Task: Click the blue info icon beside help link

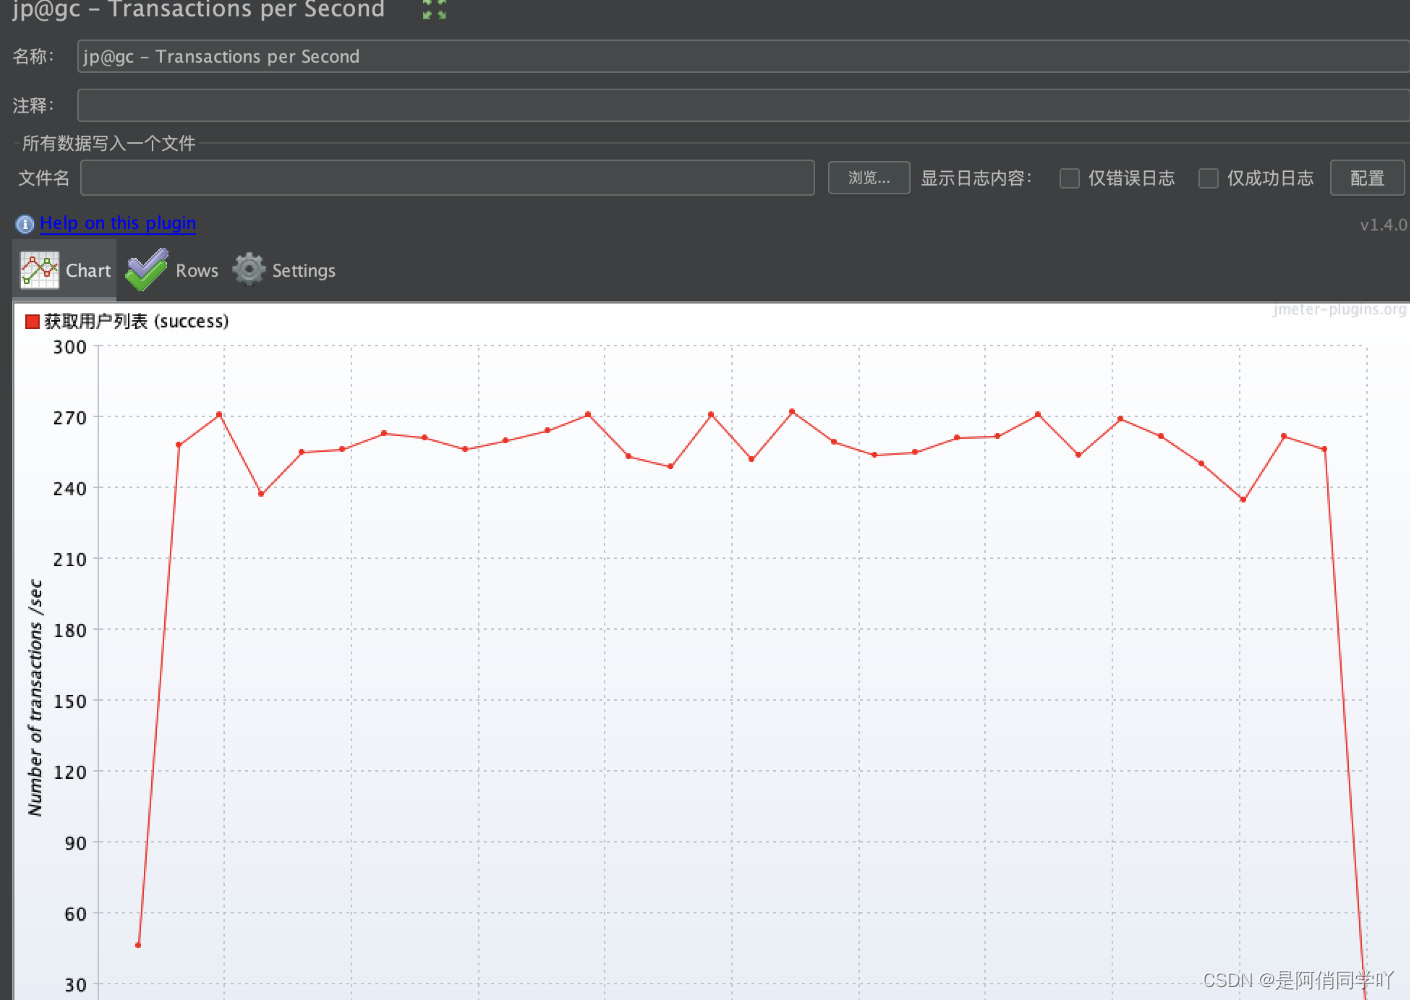Action: click(25, 224)
